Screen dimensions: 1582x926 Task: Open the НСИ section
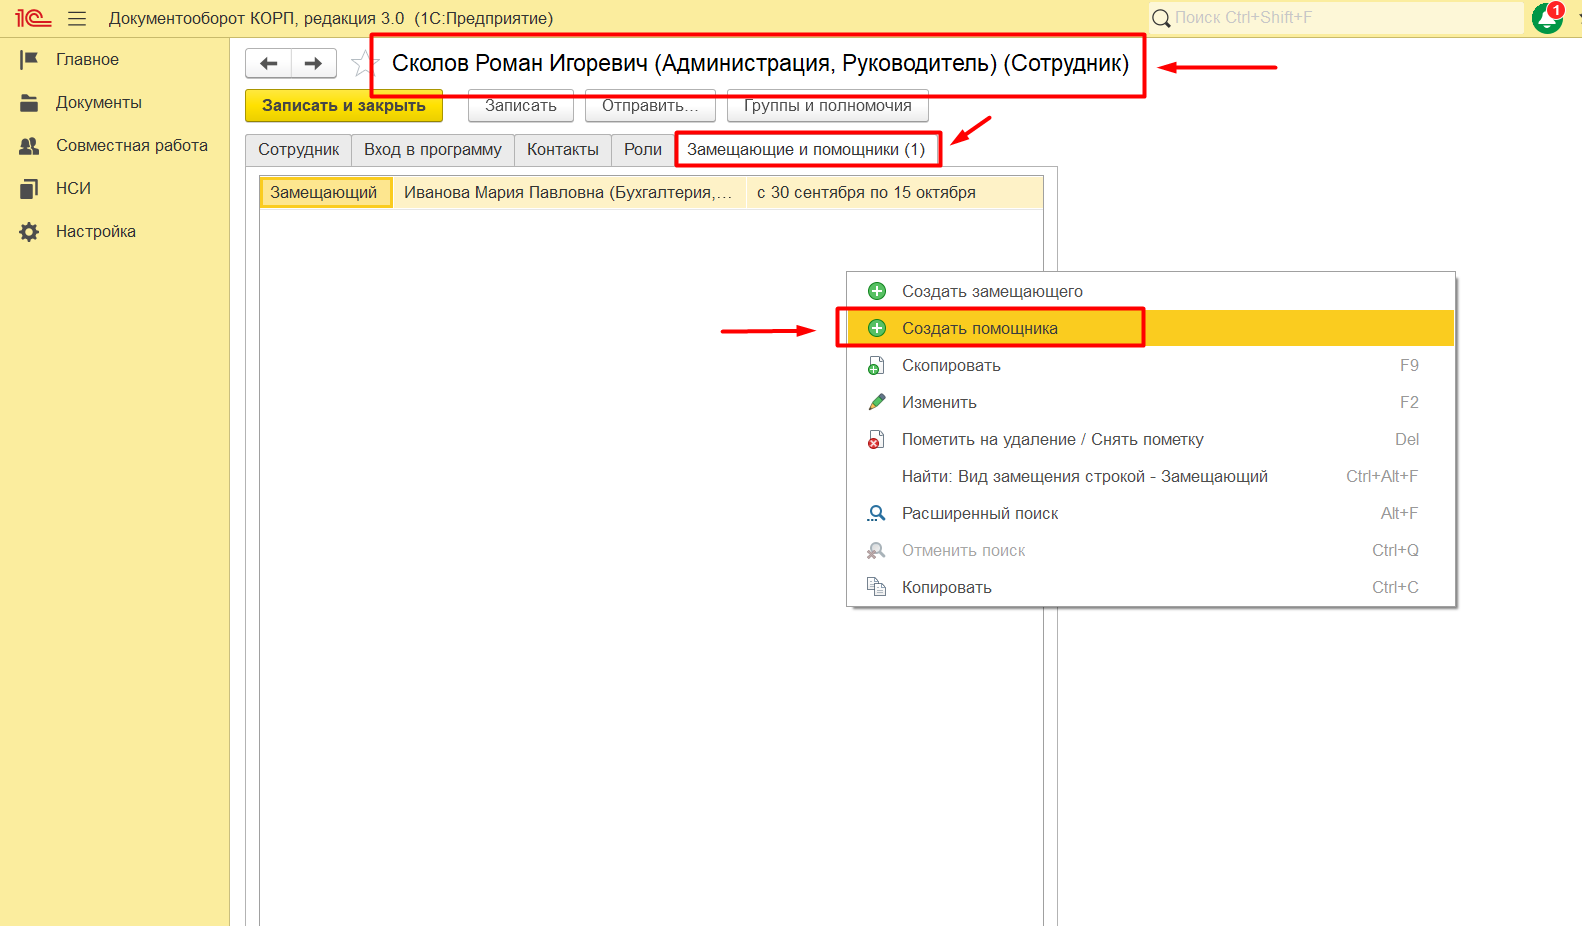pos(73,189)
